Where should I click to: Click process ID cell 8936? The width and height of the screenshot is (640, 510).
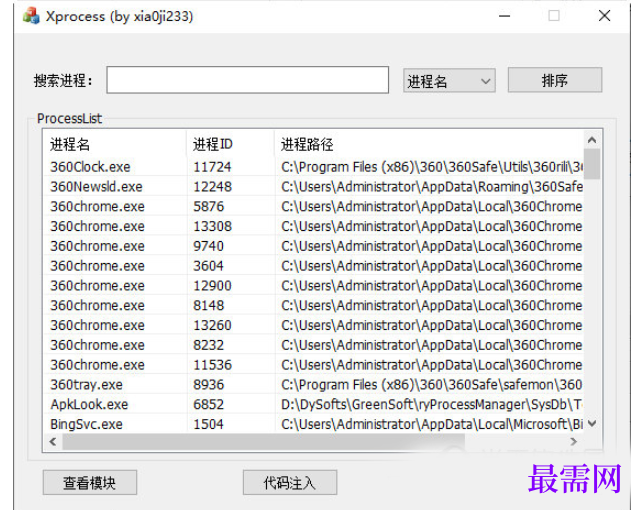coord(209,384)
